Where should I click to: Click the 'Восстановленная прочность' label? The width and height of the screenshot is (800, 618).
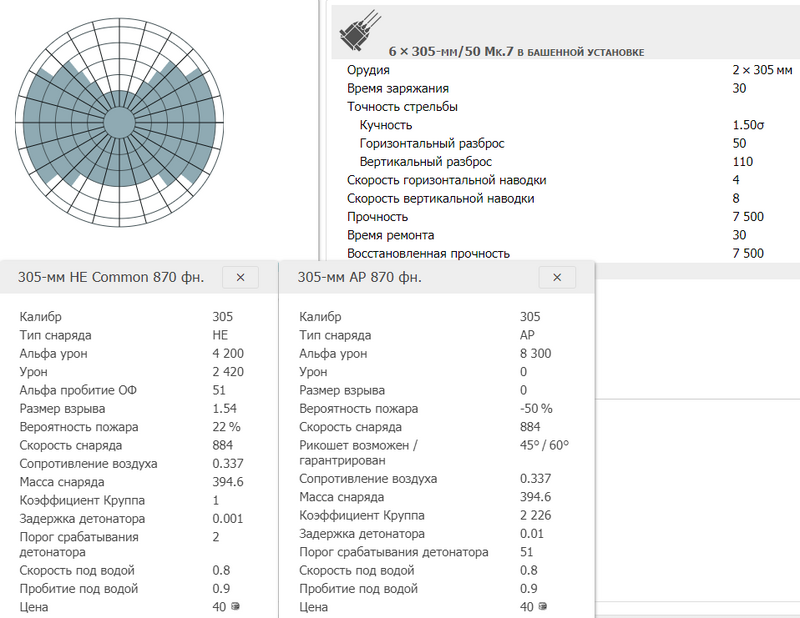coord(428,254)
